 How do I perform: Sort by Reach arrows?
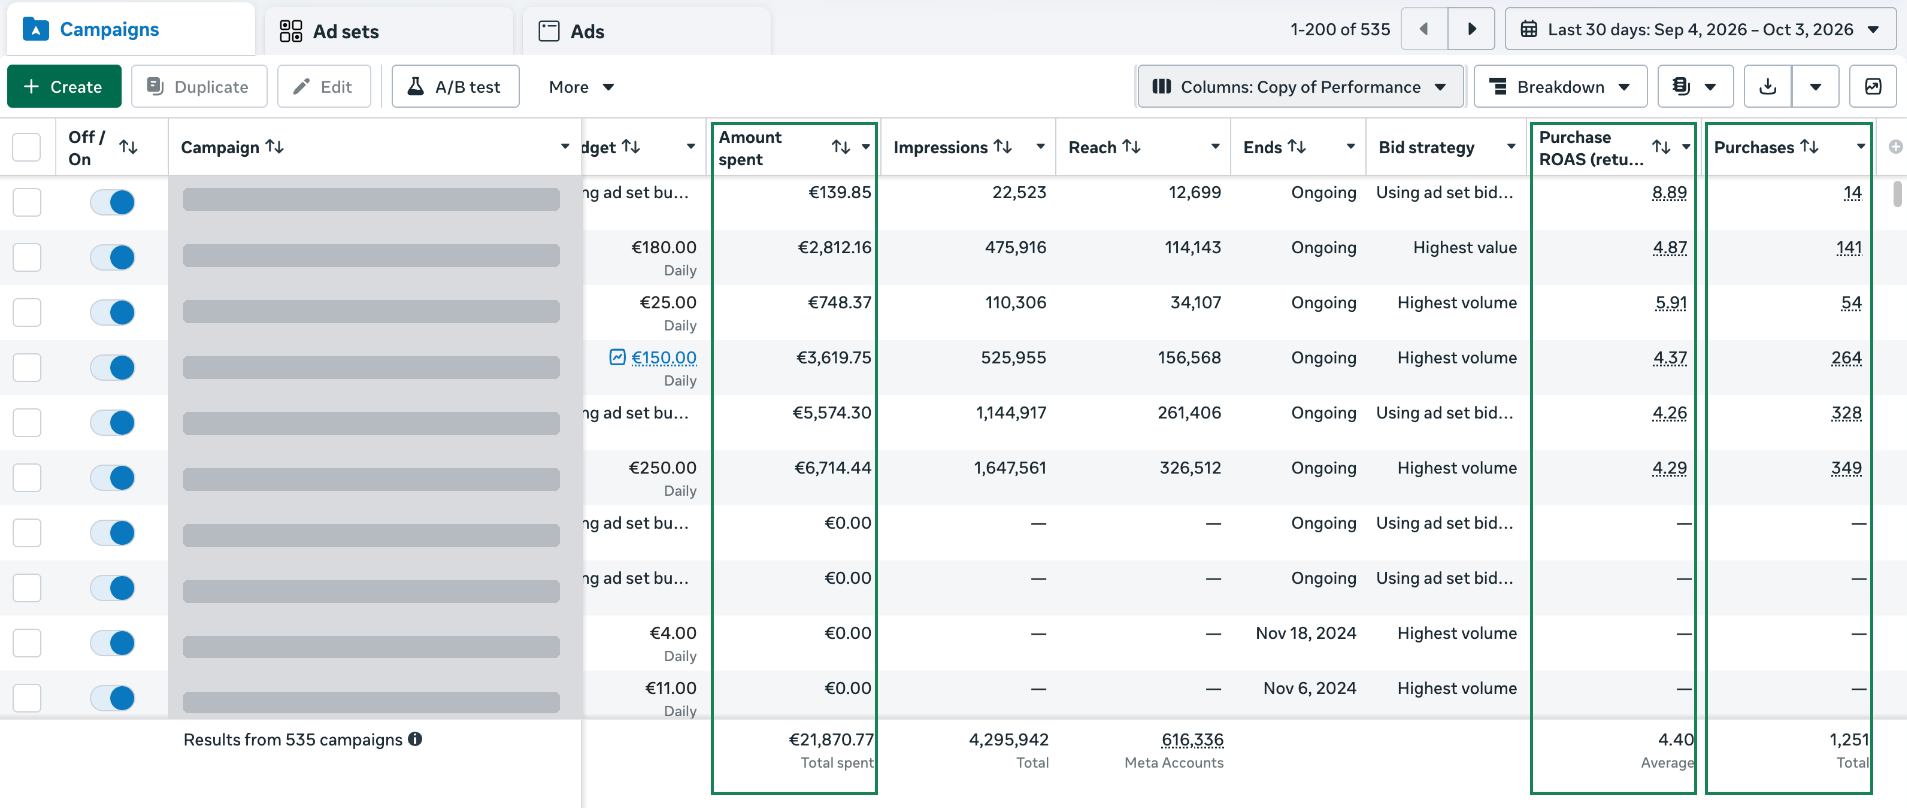(x=1132, y=147)
